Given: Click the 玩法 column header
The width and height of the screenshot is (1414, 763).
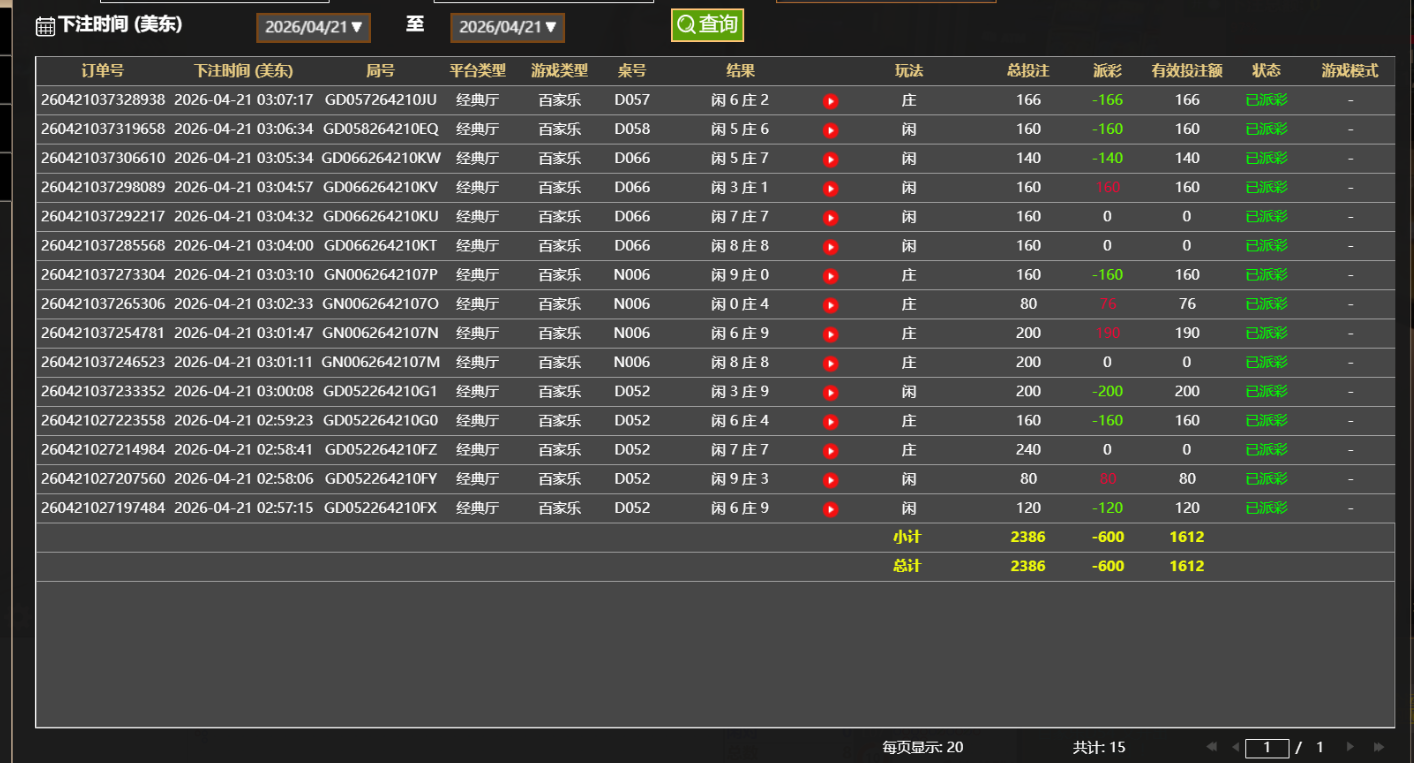Looking at the screenshot, I should pyautogui.click(x=909, y=71).
